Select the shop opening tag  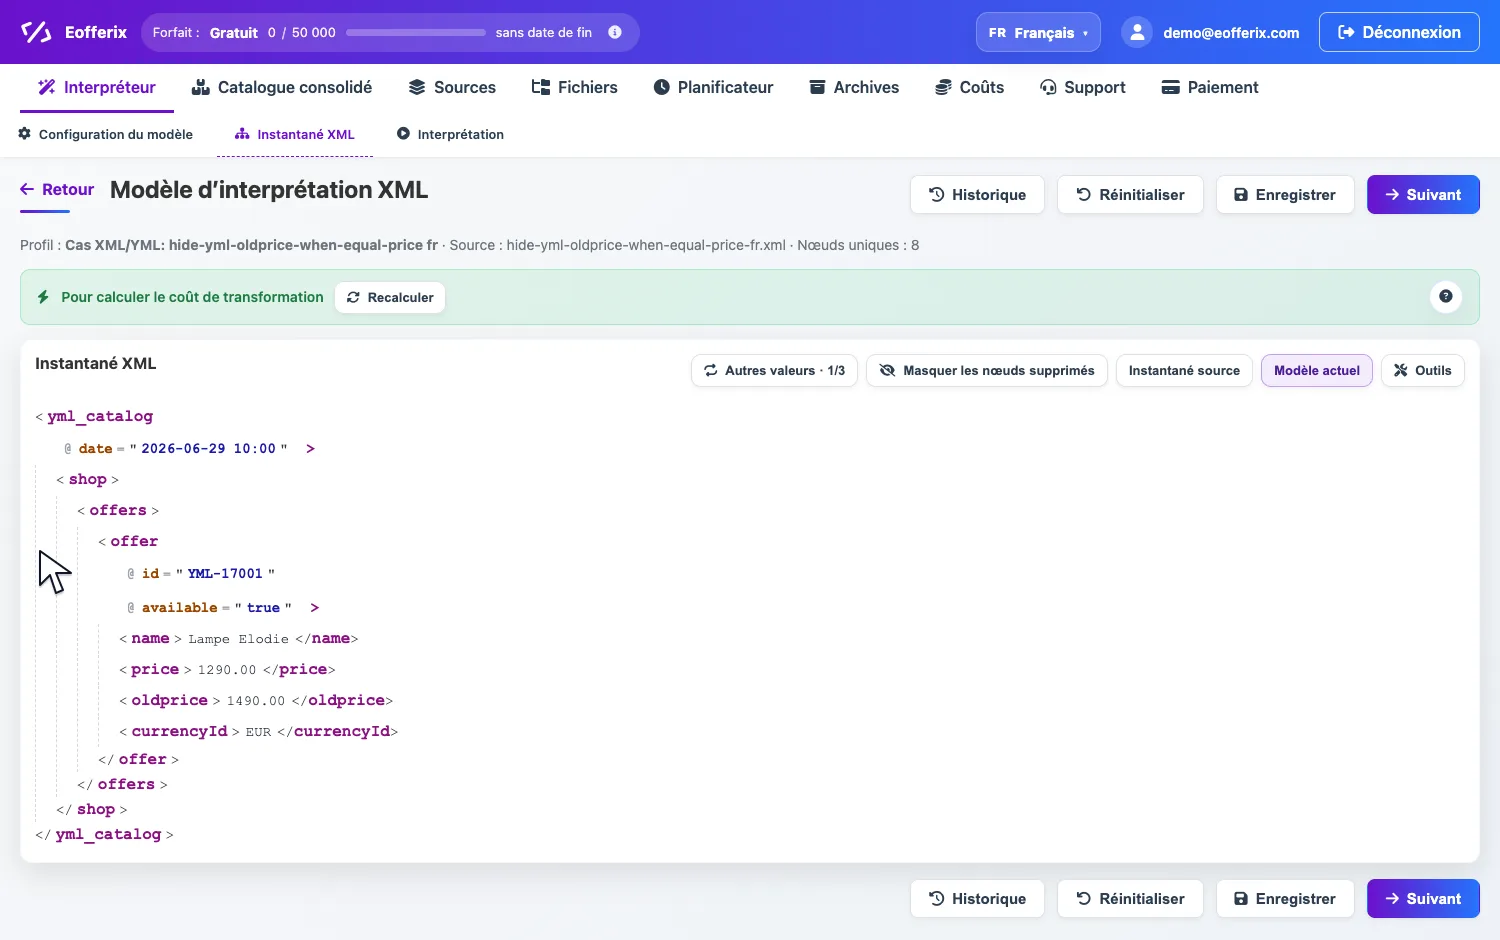click(88, 480)
